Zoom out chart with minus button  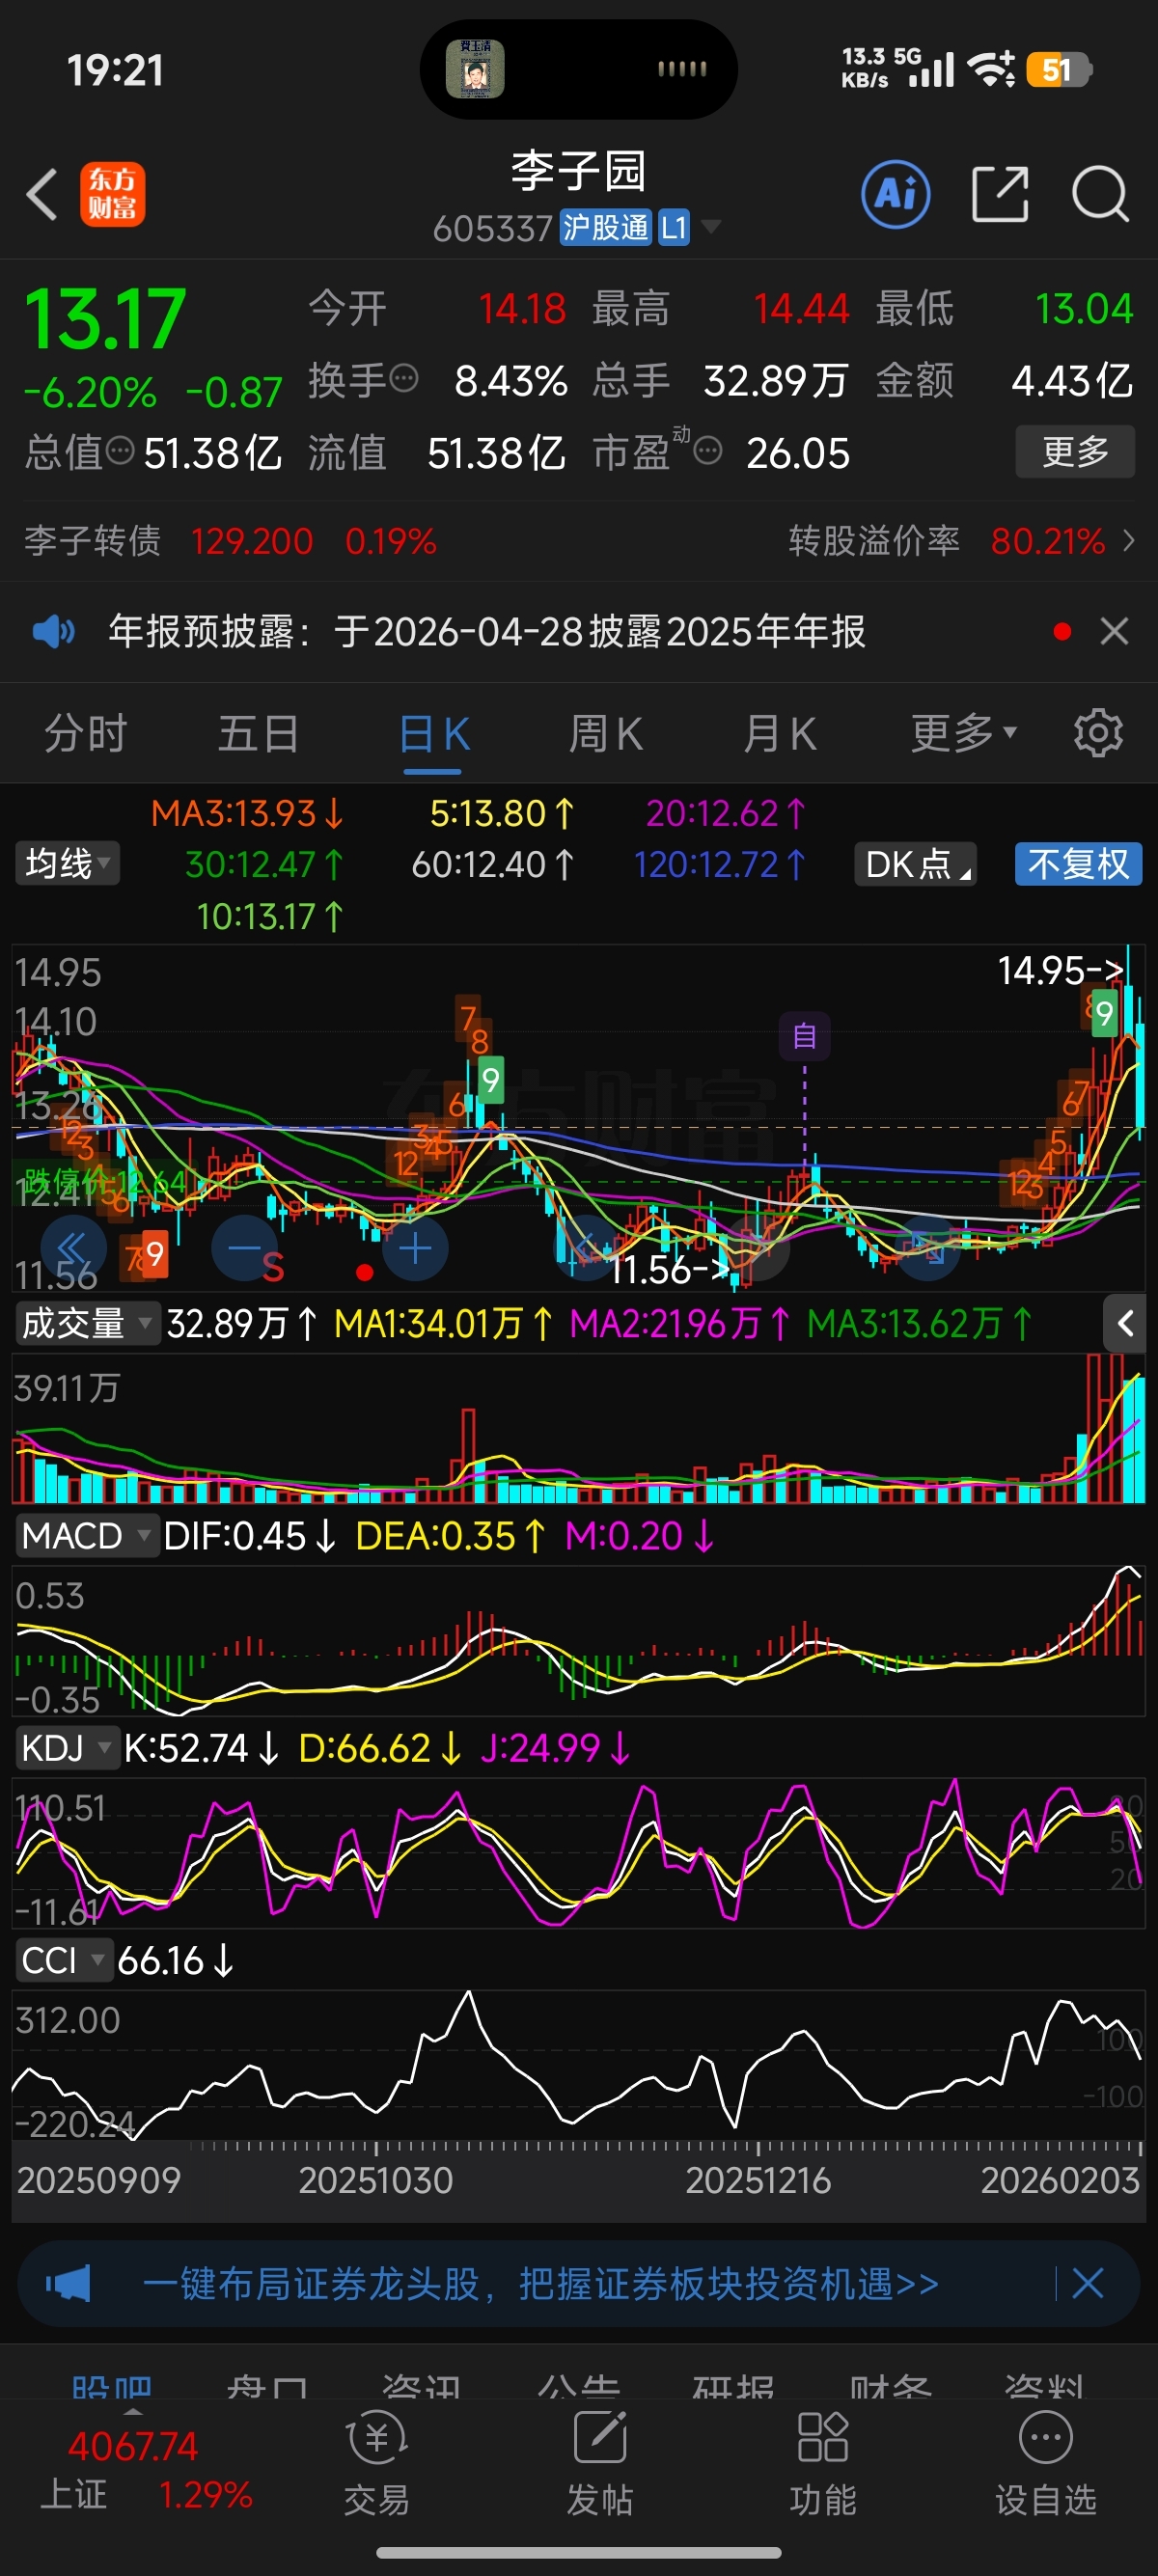click(x=244, y=1248)
